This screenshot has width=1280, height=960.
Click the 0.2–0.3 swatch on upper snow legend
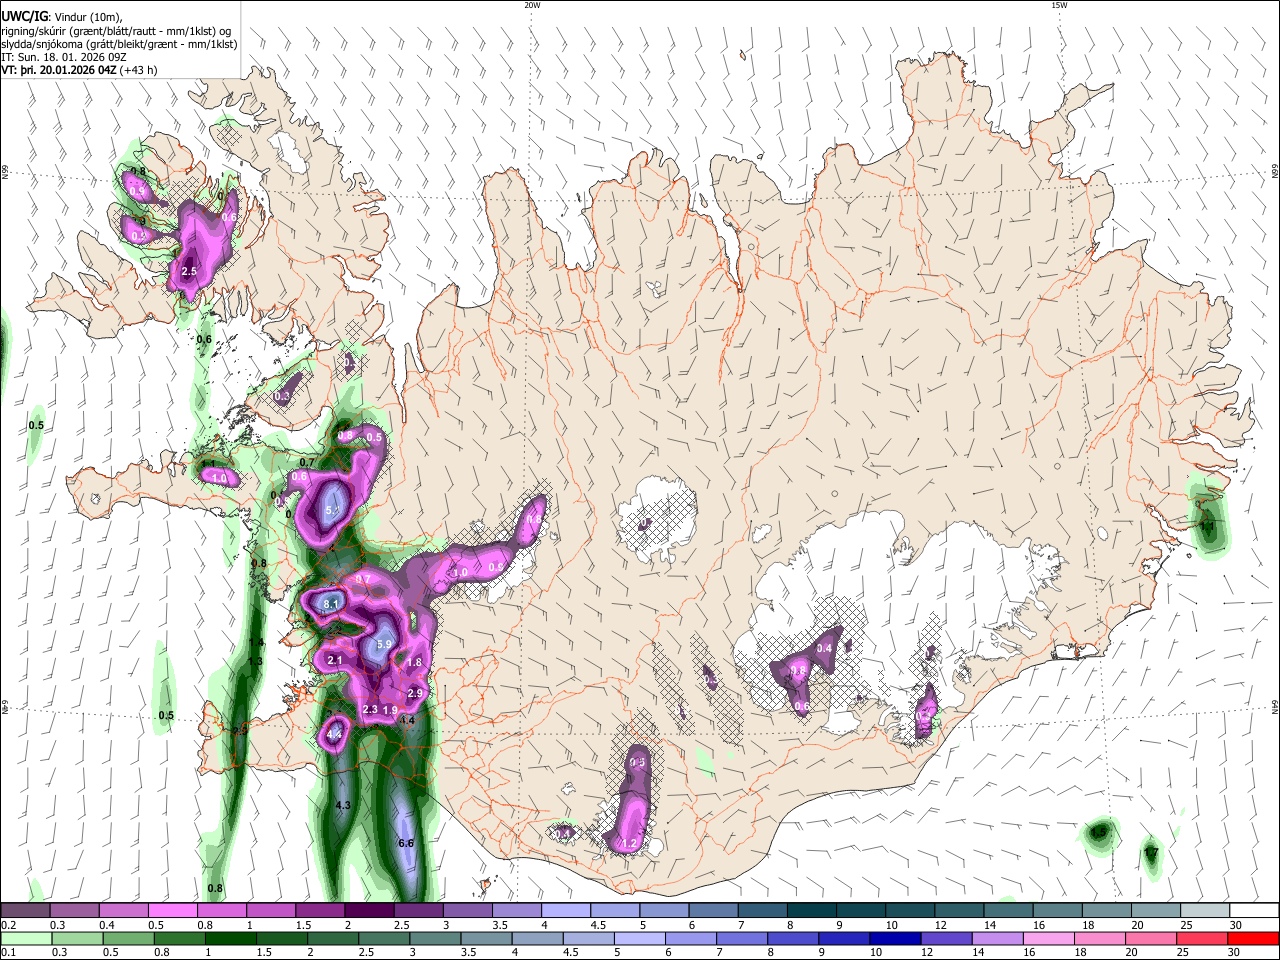point(25,910)
